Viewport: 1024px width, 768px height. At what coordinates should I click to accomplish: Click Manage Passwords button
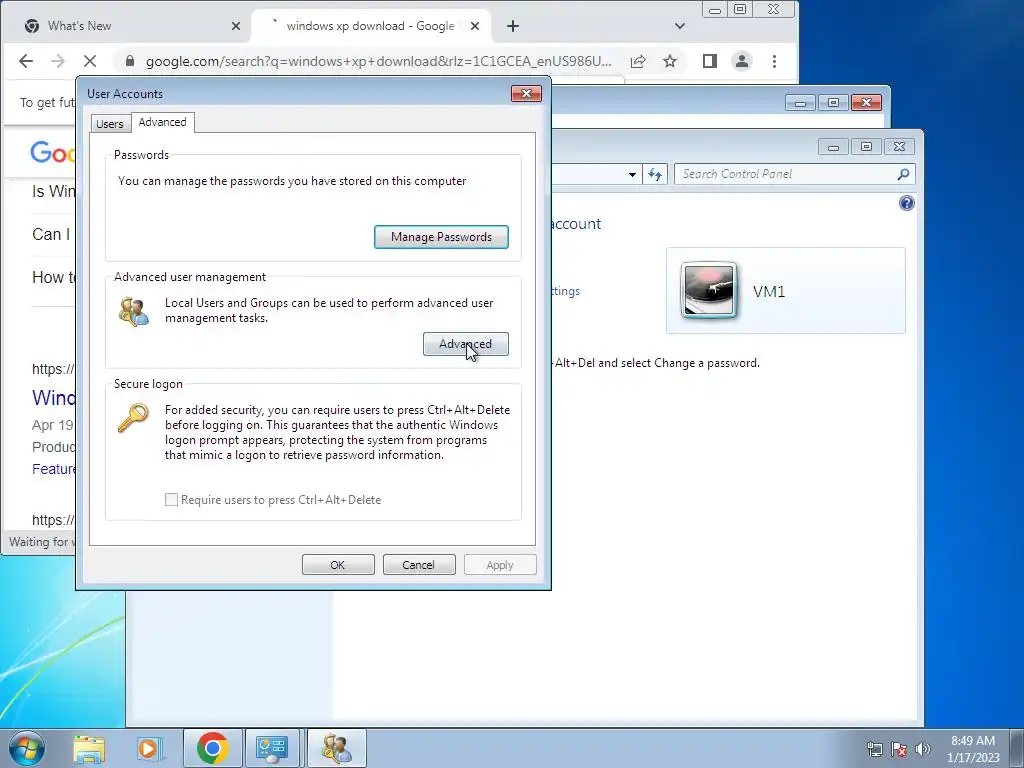coord(441,237)
